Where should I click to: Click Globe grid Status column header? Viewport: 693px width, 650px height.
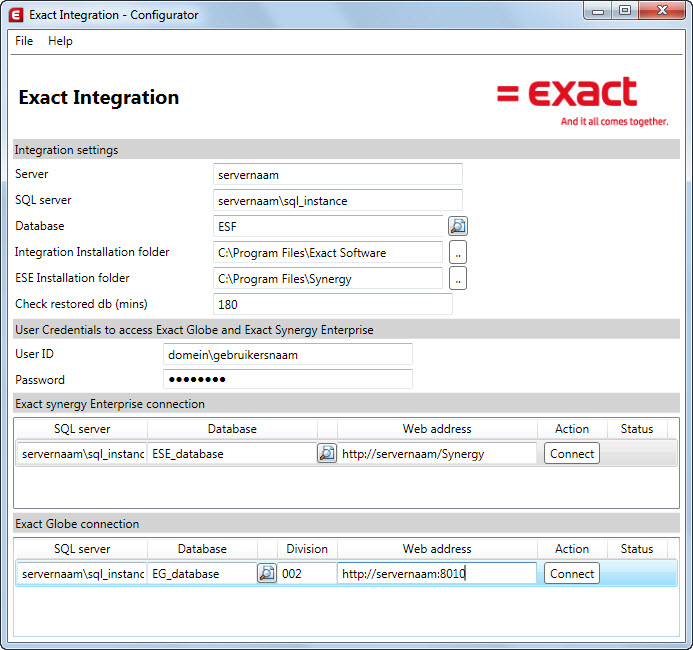point(637,549)
